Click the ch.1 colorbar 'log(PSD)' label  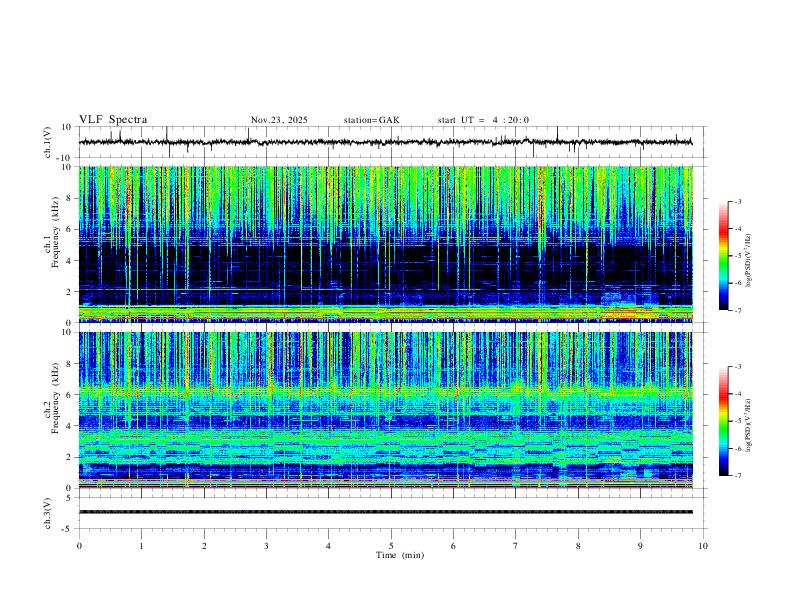[749, 261]
